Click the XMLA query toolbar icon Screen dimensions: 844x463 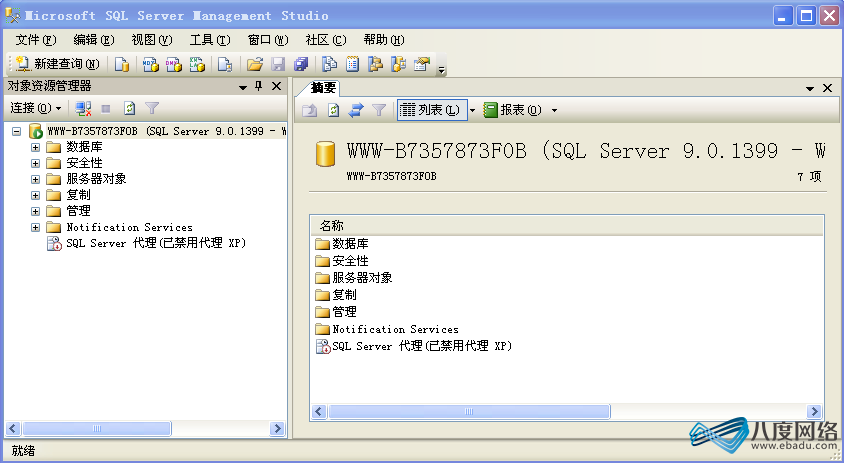point(197,65)
